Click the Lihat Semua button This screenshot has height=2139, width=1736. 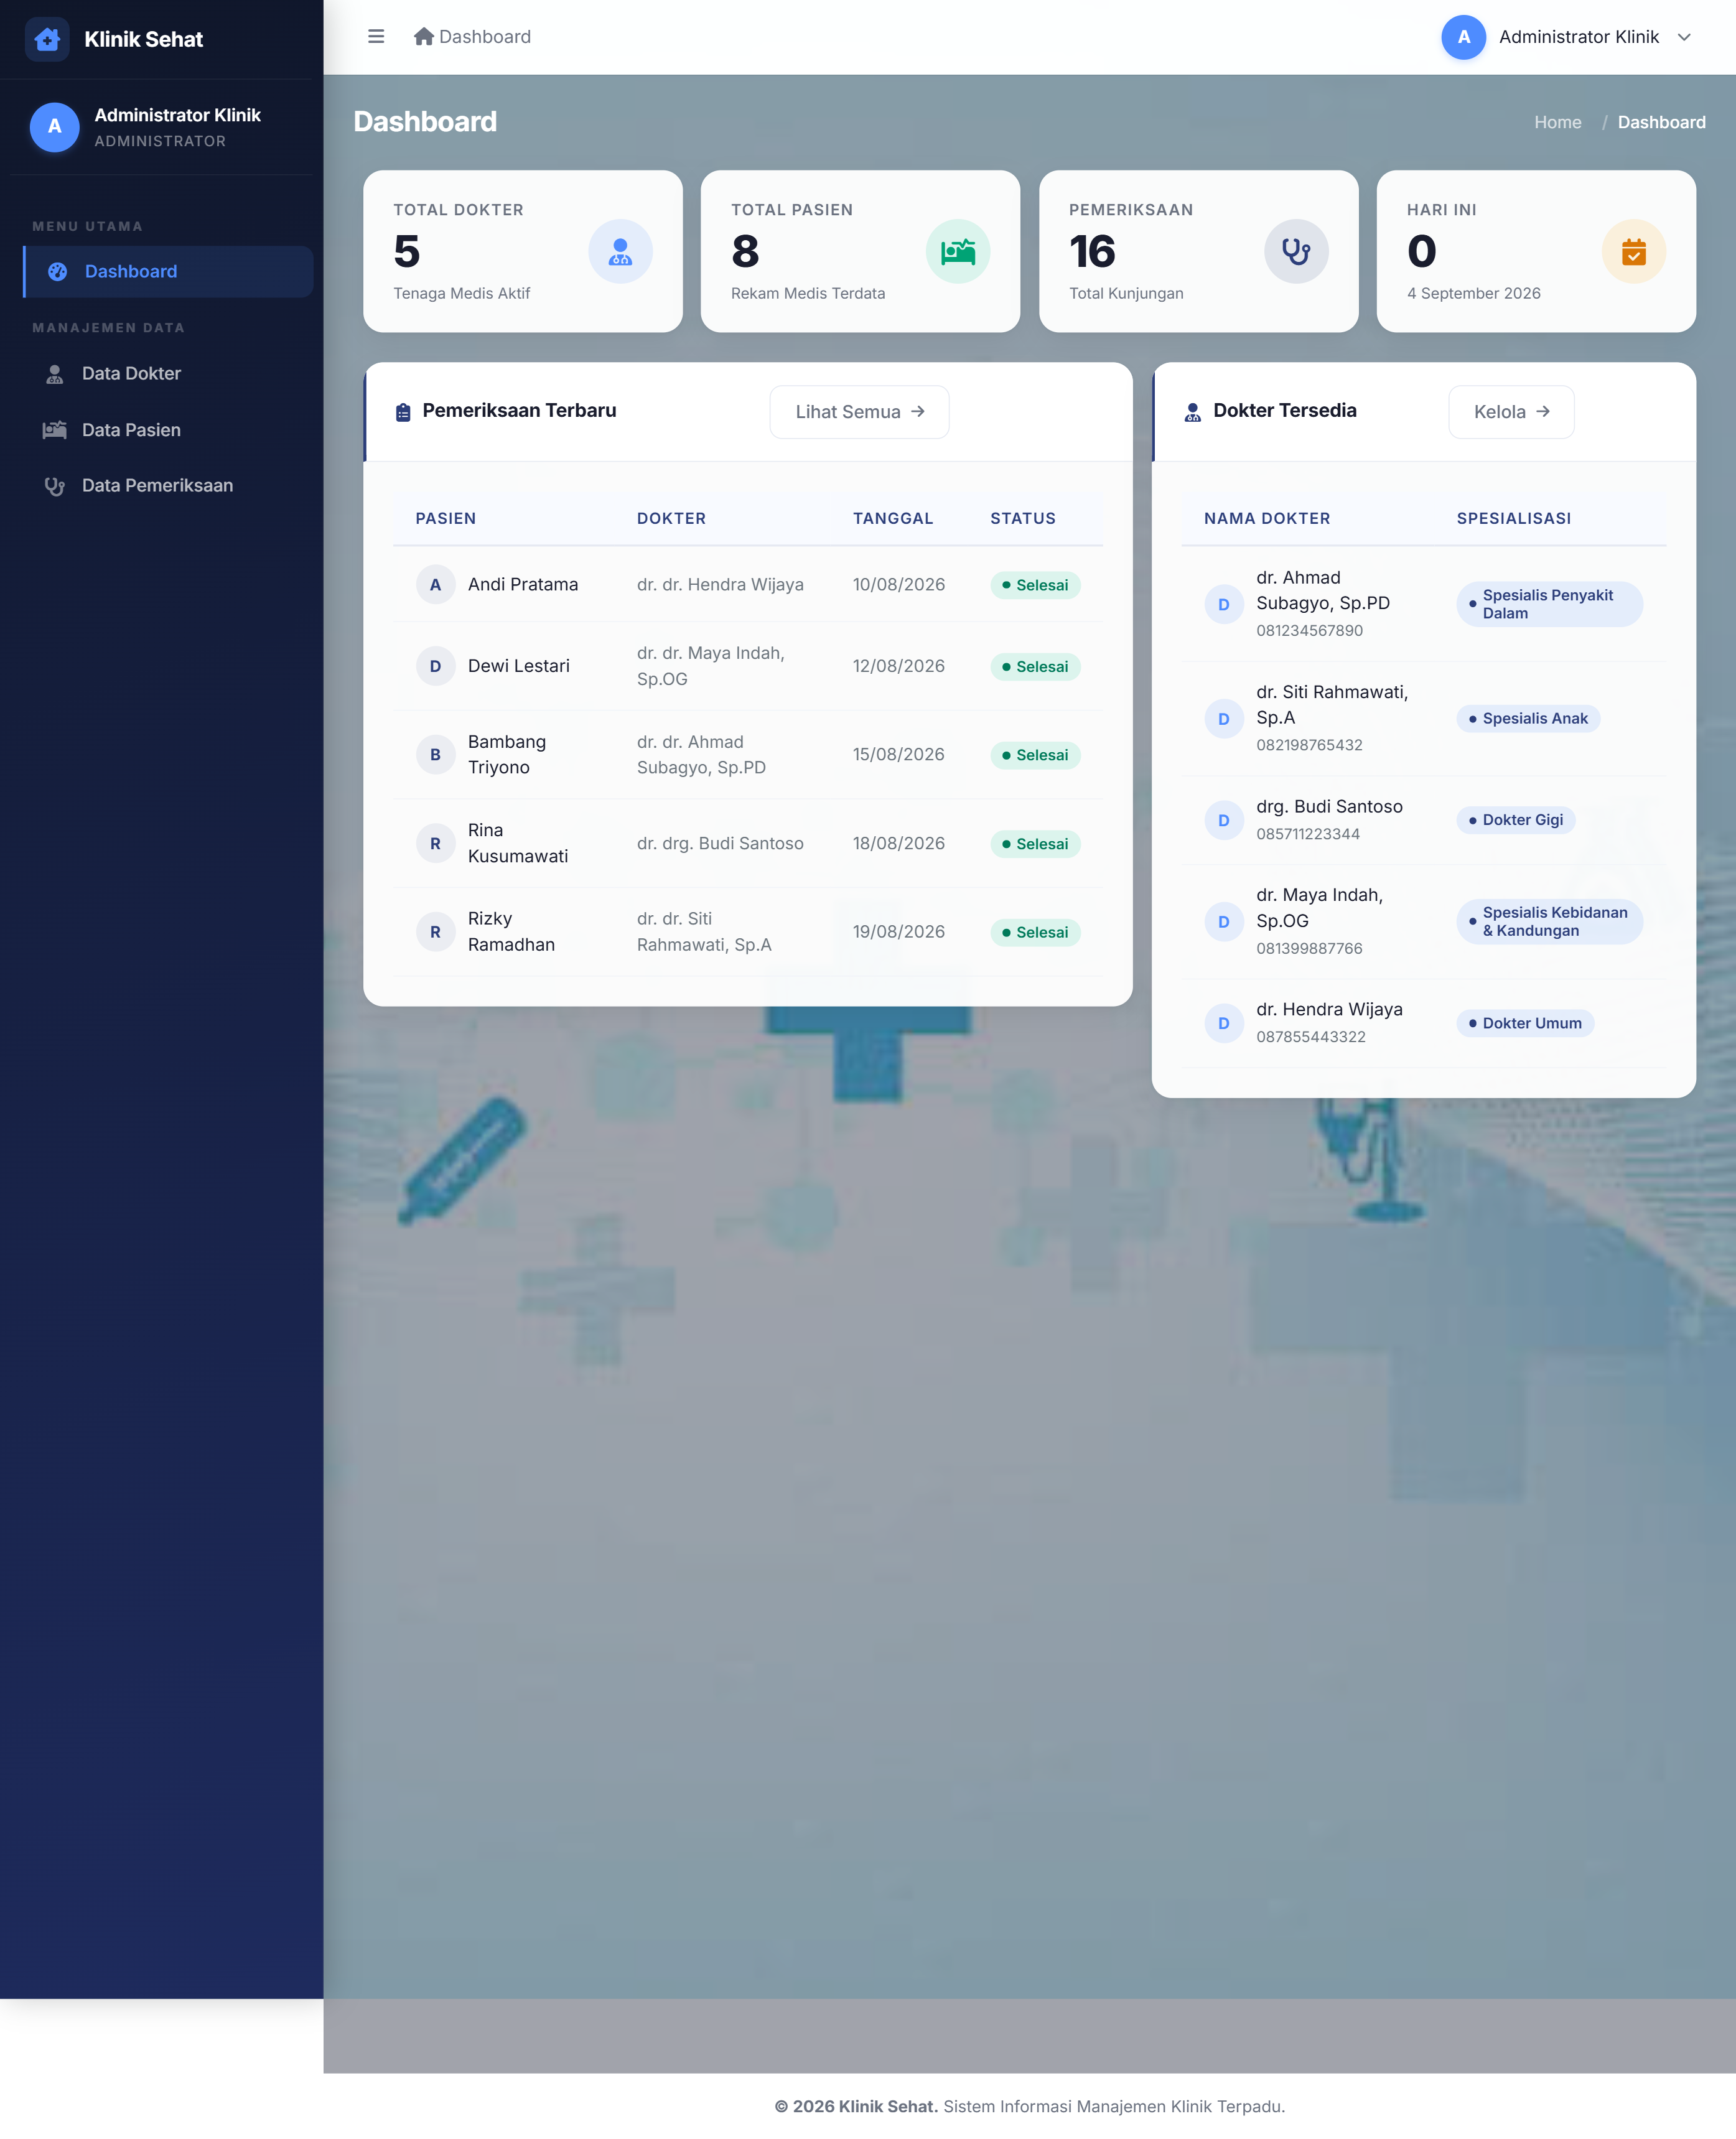(859, 412)
